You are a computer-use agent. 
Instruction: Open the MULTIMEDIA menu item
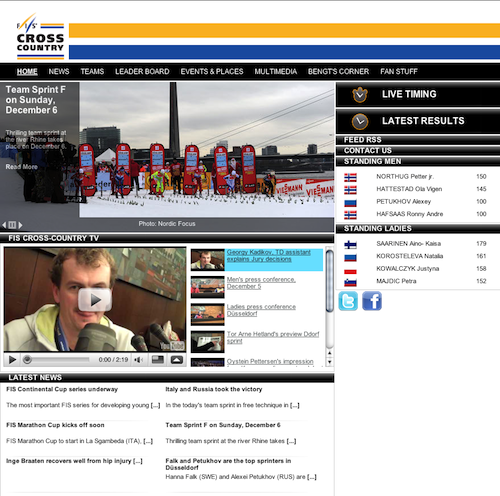pos(276,72)
